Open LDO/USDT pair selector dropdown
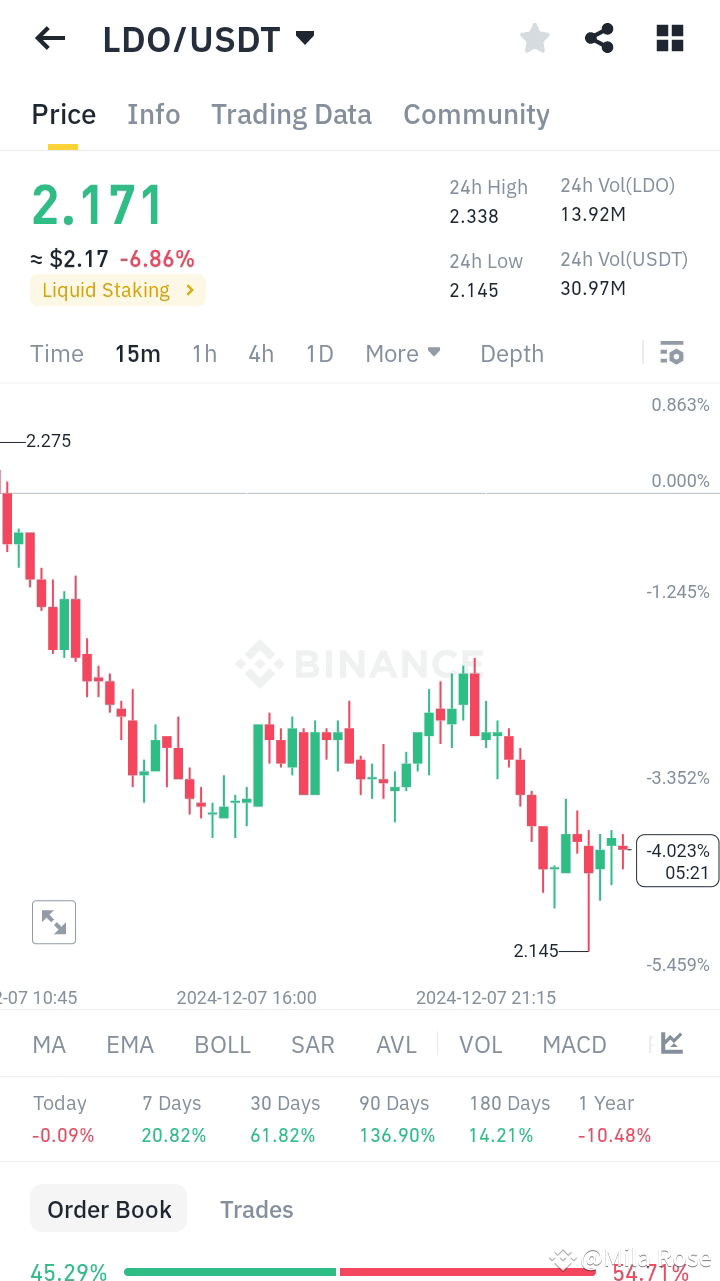Image resolution: width=720 pixels, height=1281 pixels. (305, 39)
